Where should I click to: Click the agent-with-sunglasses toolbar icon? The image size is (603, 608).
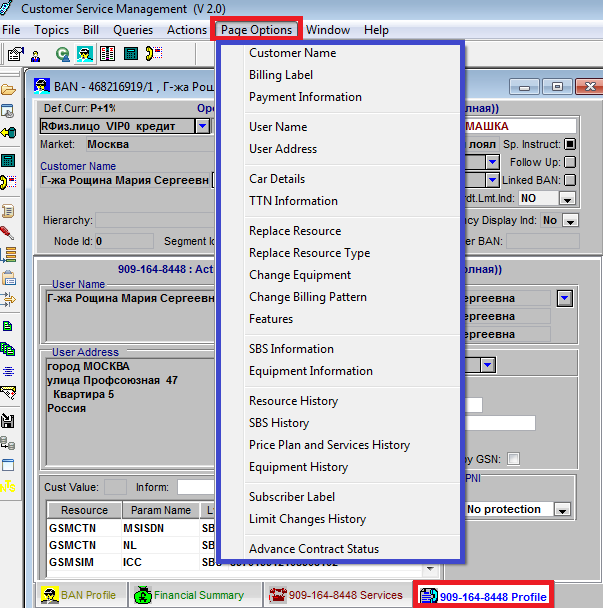pyautogui.click(x=85, y=54)
